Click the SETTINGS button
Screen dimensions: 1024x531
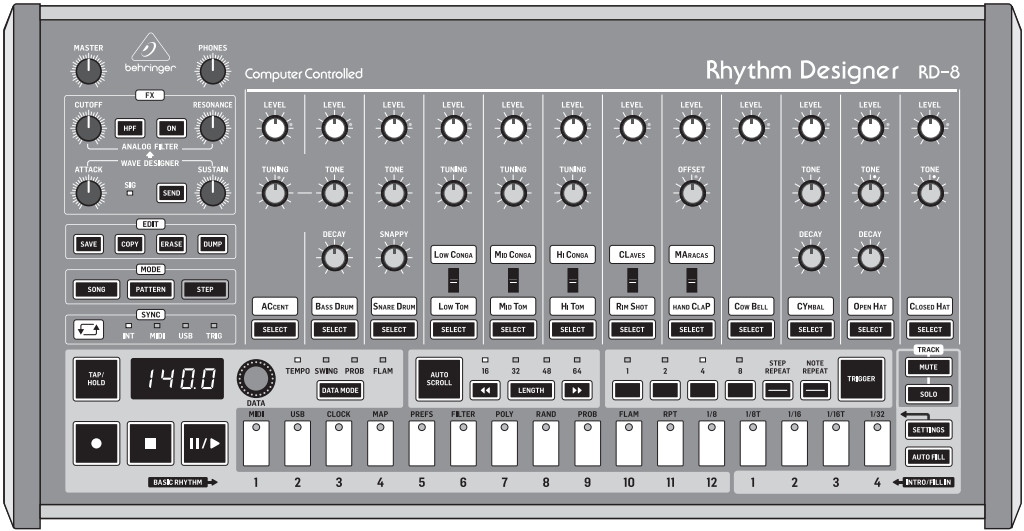928,430
